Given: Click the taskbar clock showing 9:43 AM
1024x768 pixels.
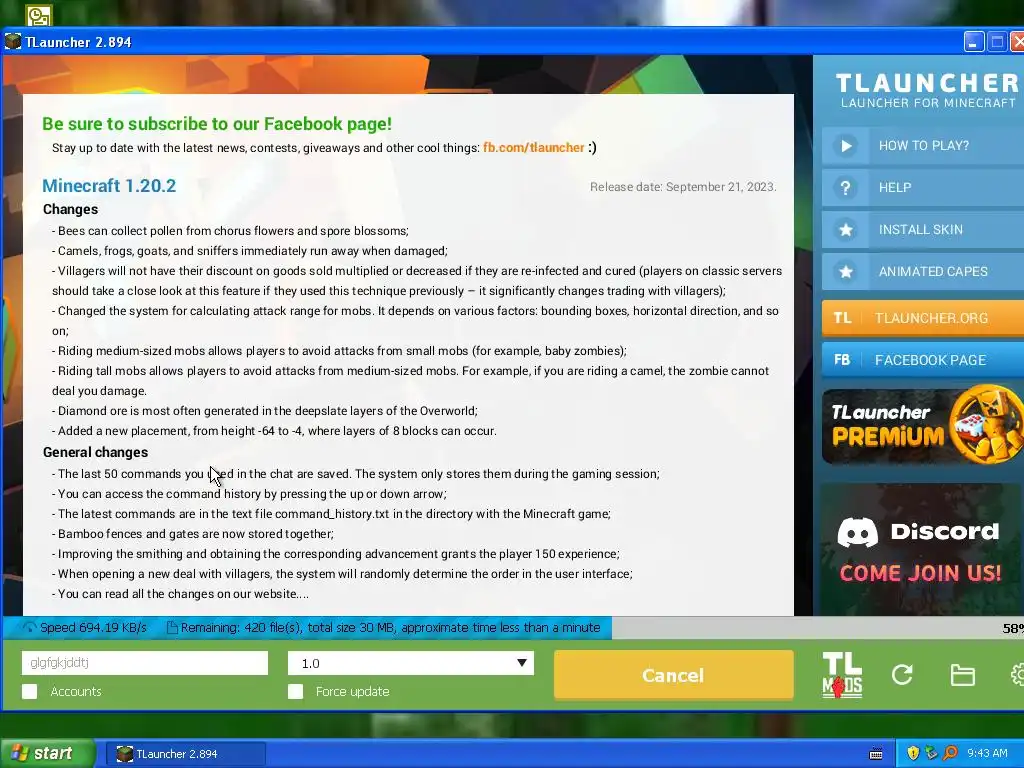Looking at the screenshot, I should tap(987, 754).
